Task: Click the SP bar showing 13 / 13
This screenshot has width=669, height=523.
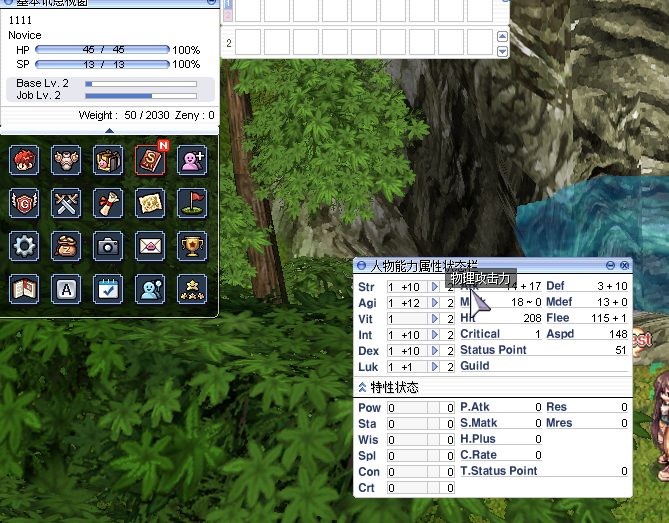Action: click(102, 64)
